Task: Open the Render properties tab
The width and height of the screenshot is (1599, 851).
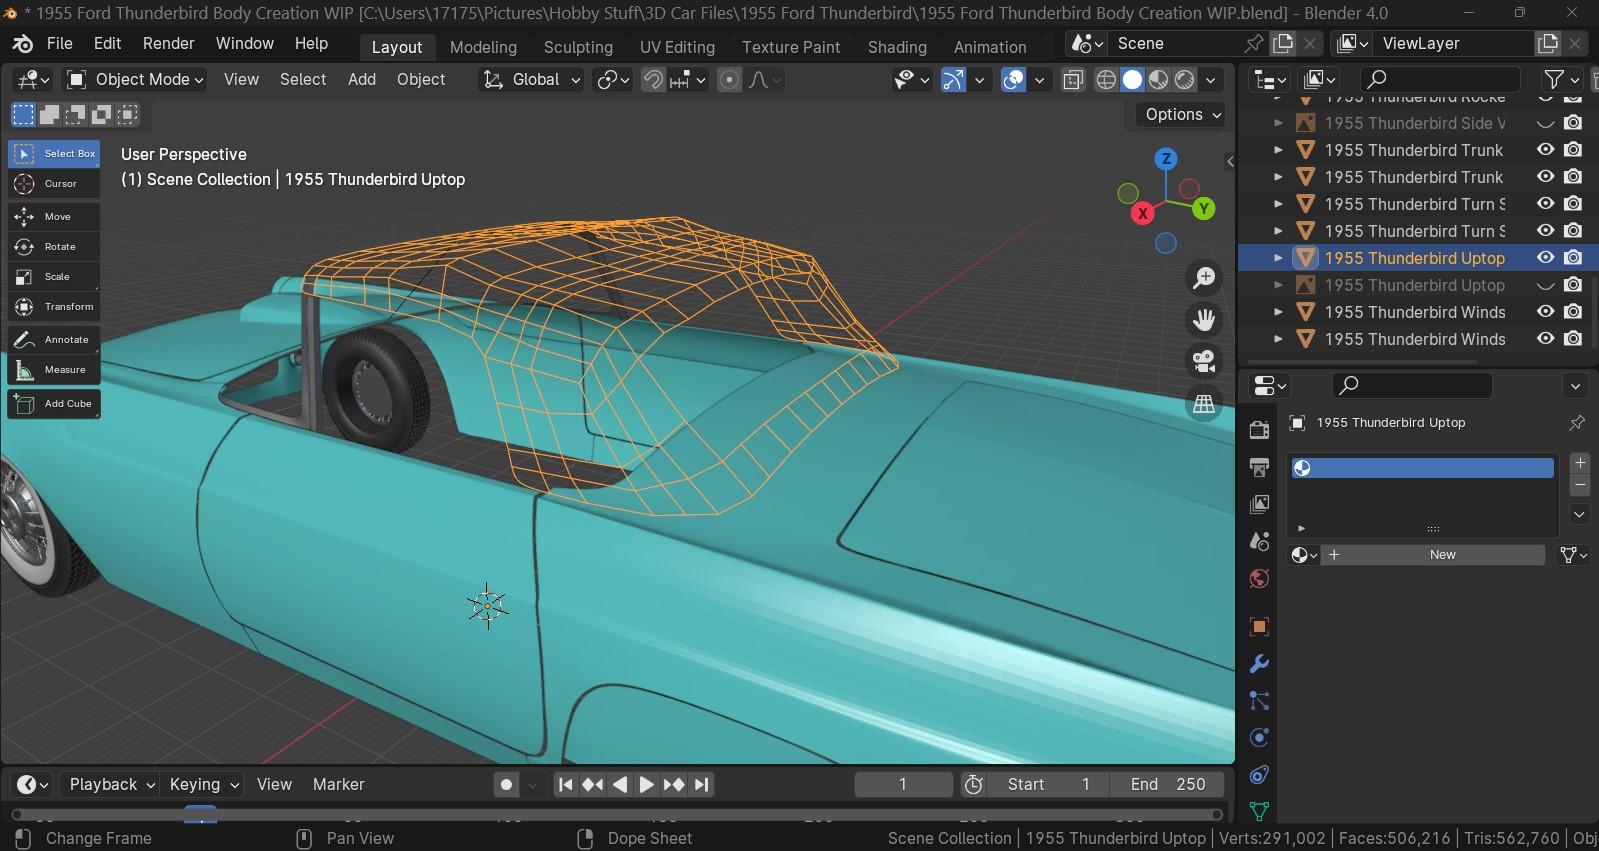Action: (x=1259, y=430)
